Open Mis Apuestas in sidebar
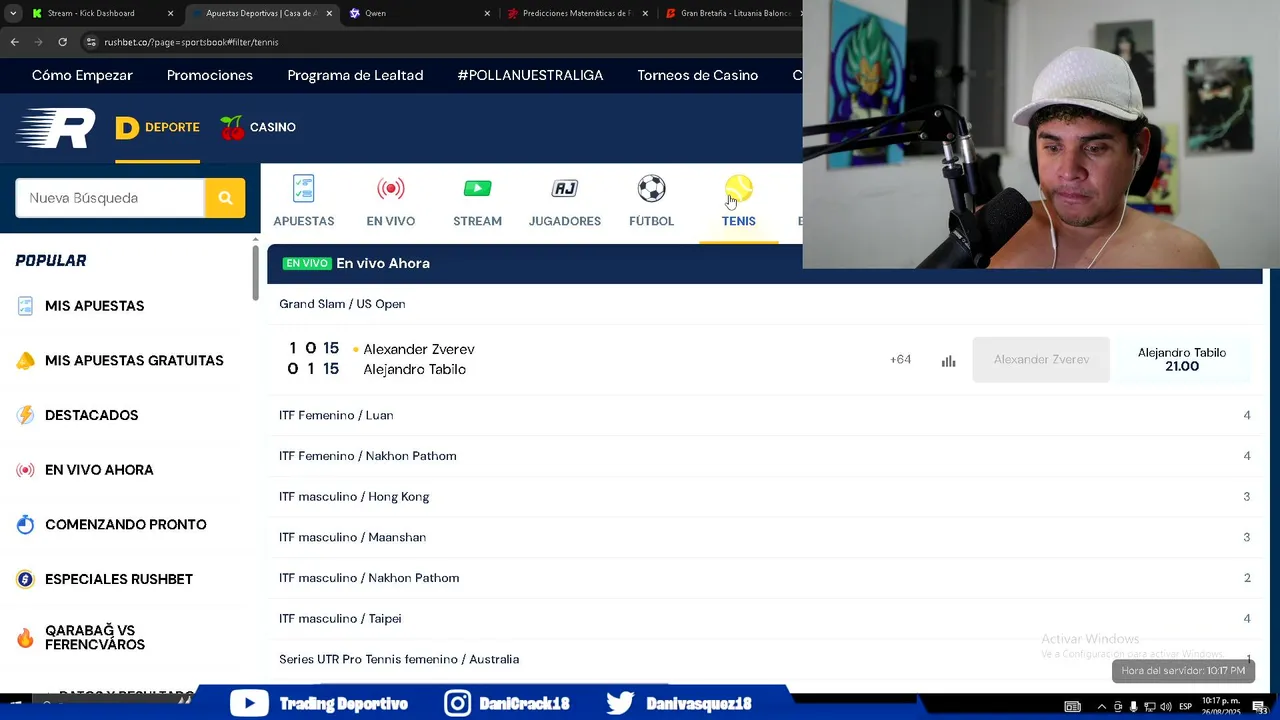 (94, 306)
